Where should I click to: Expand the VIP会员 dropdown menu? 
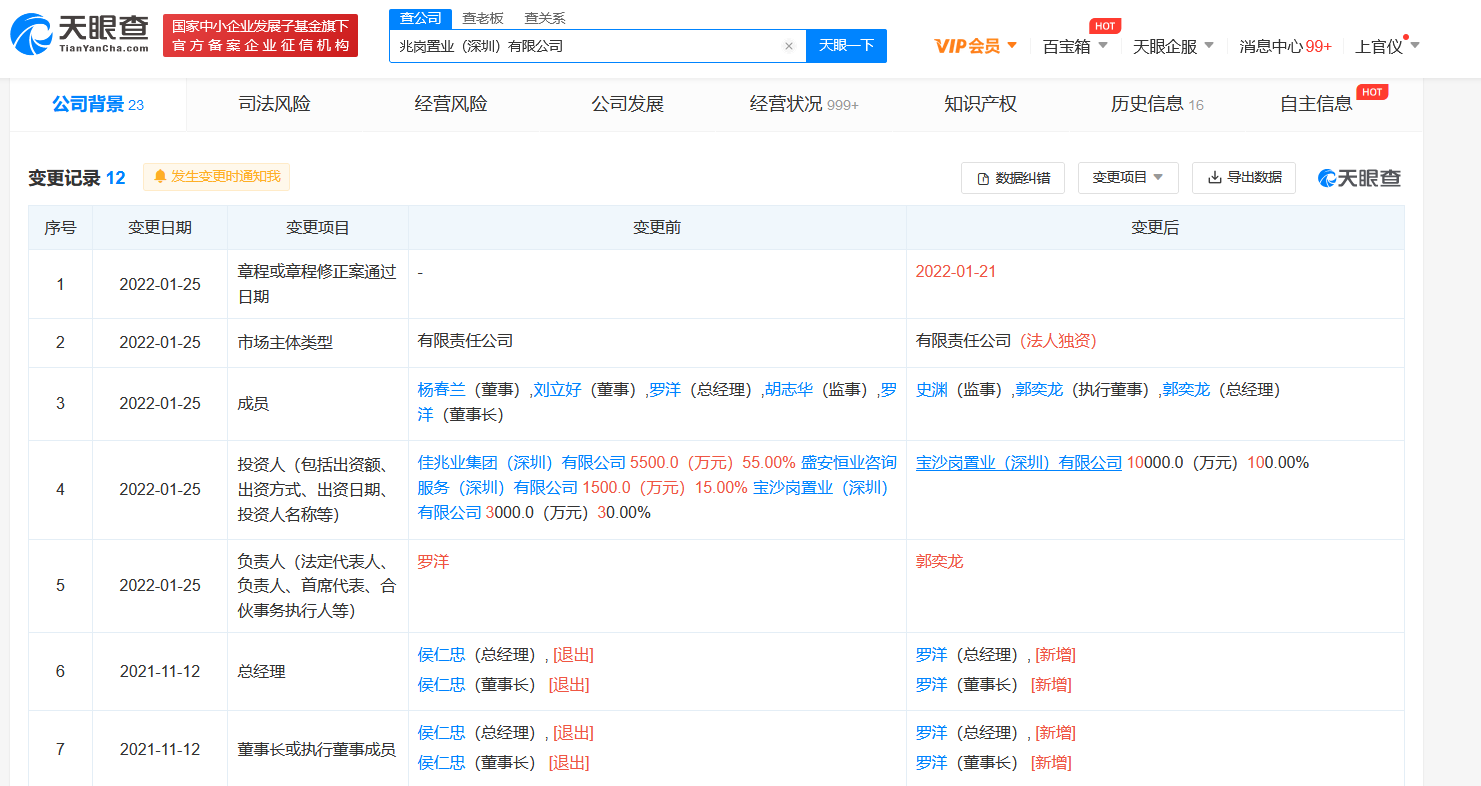click(975, 46)
